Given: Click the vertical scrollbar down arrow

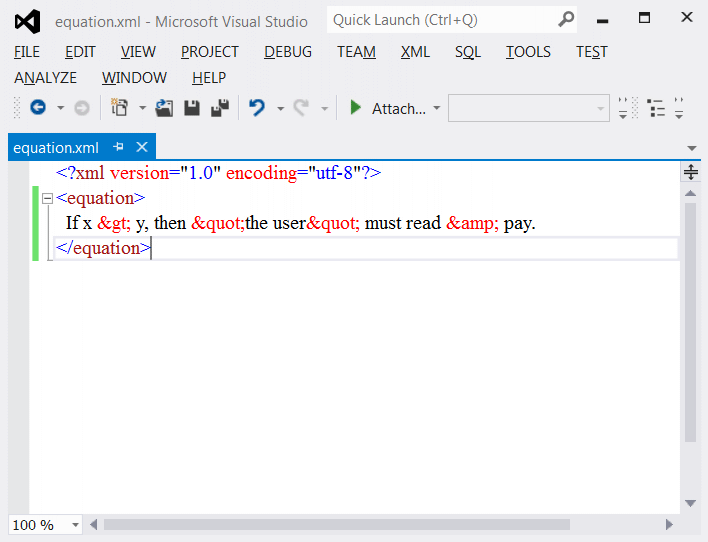Looking at the screenshot, I should 690,503.
